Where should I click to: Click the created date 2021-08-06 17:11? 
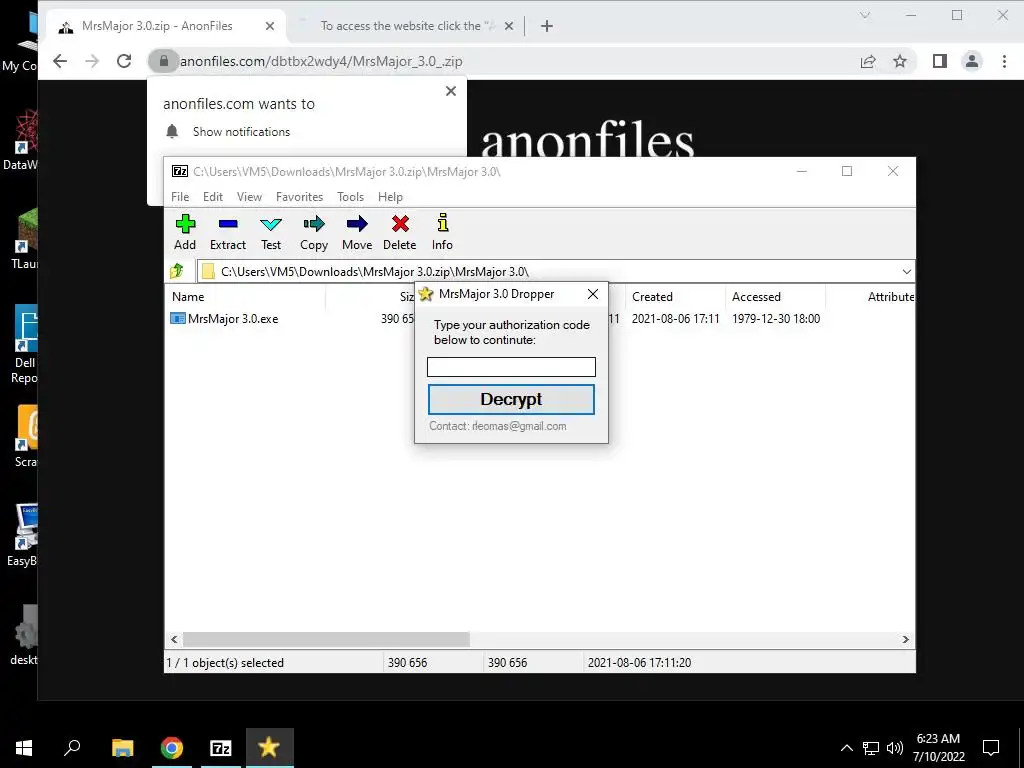(675, 319)
